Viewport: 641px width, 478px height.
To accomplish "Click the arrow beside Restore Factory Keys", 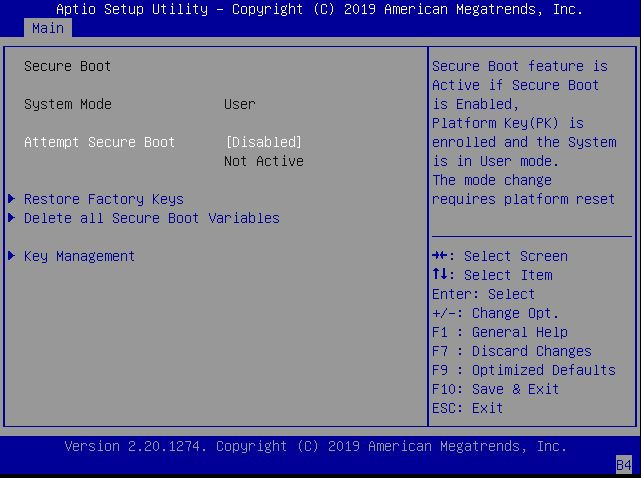I will point(12,199).
